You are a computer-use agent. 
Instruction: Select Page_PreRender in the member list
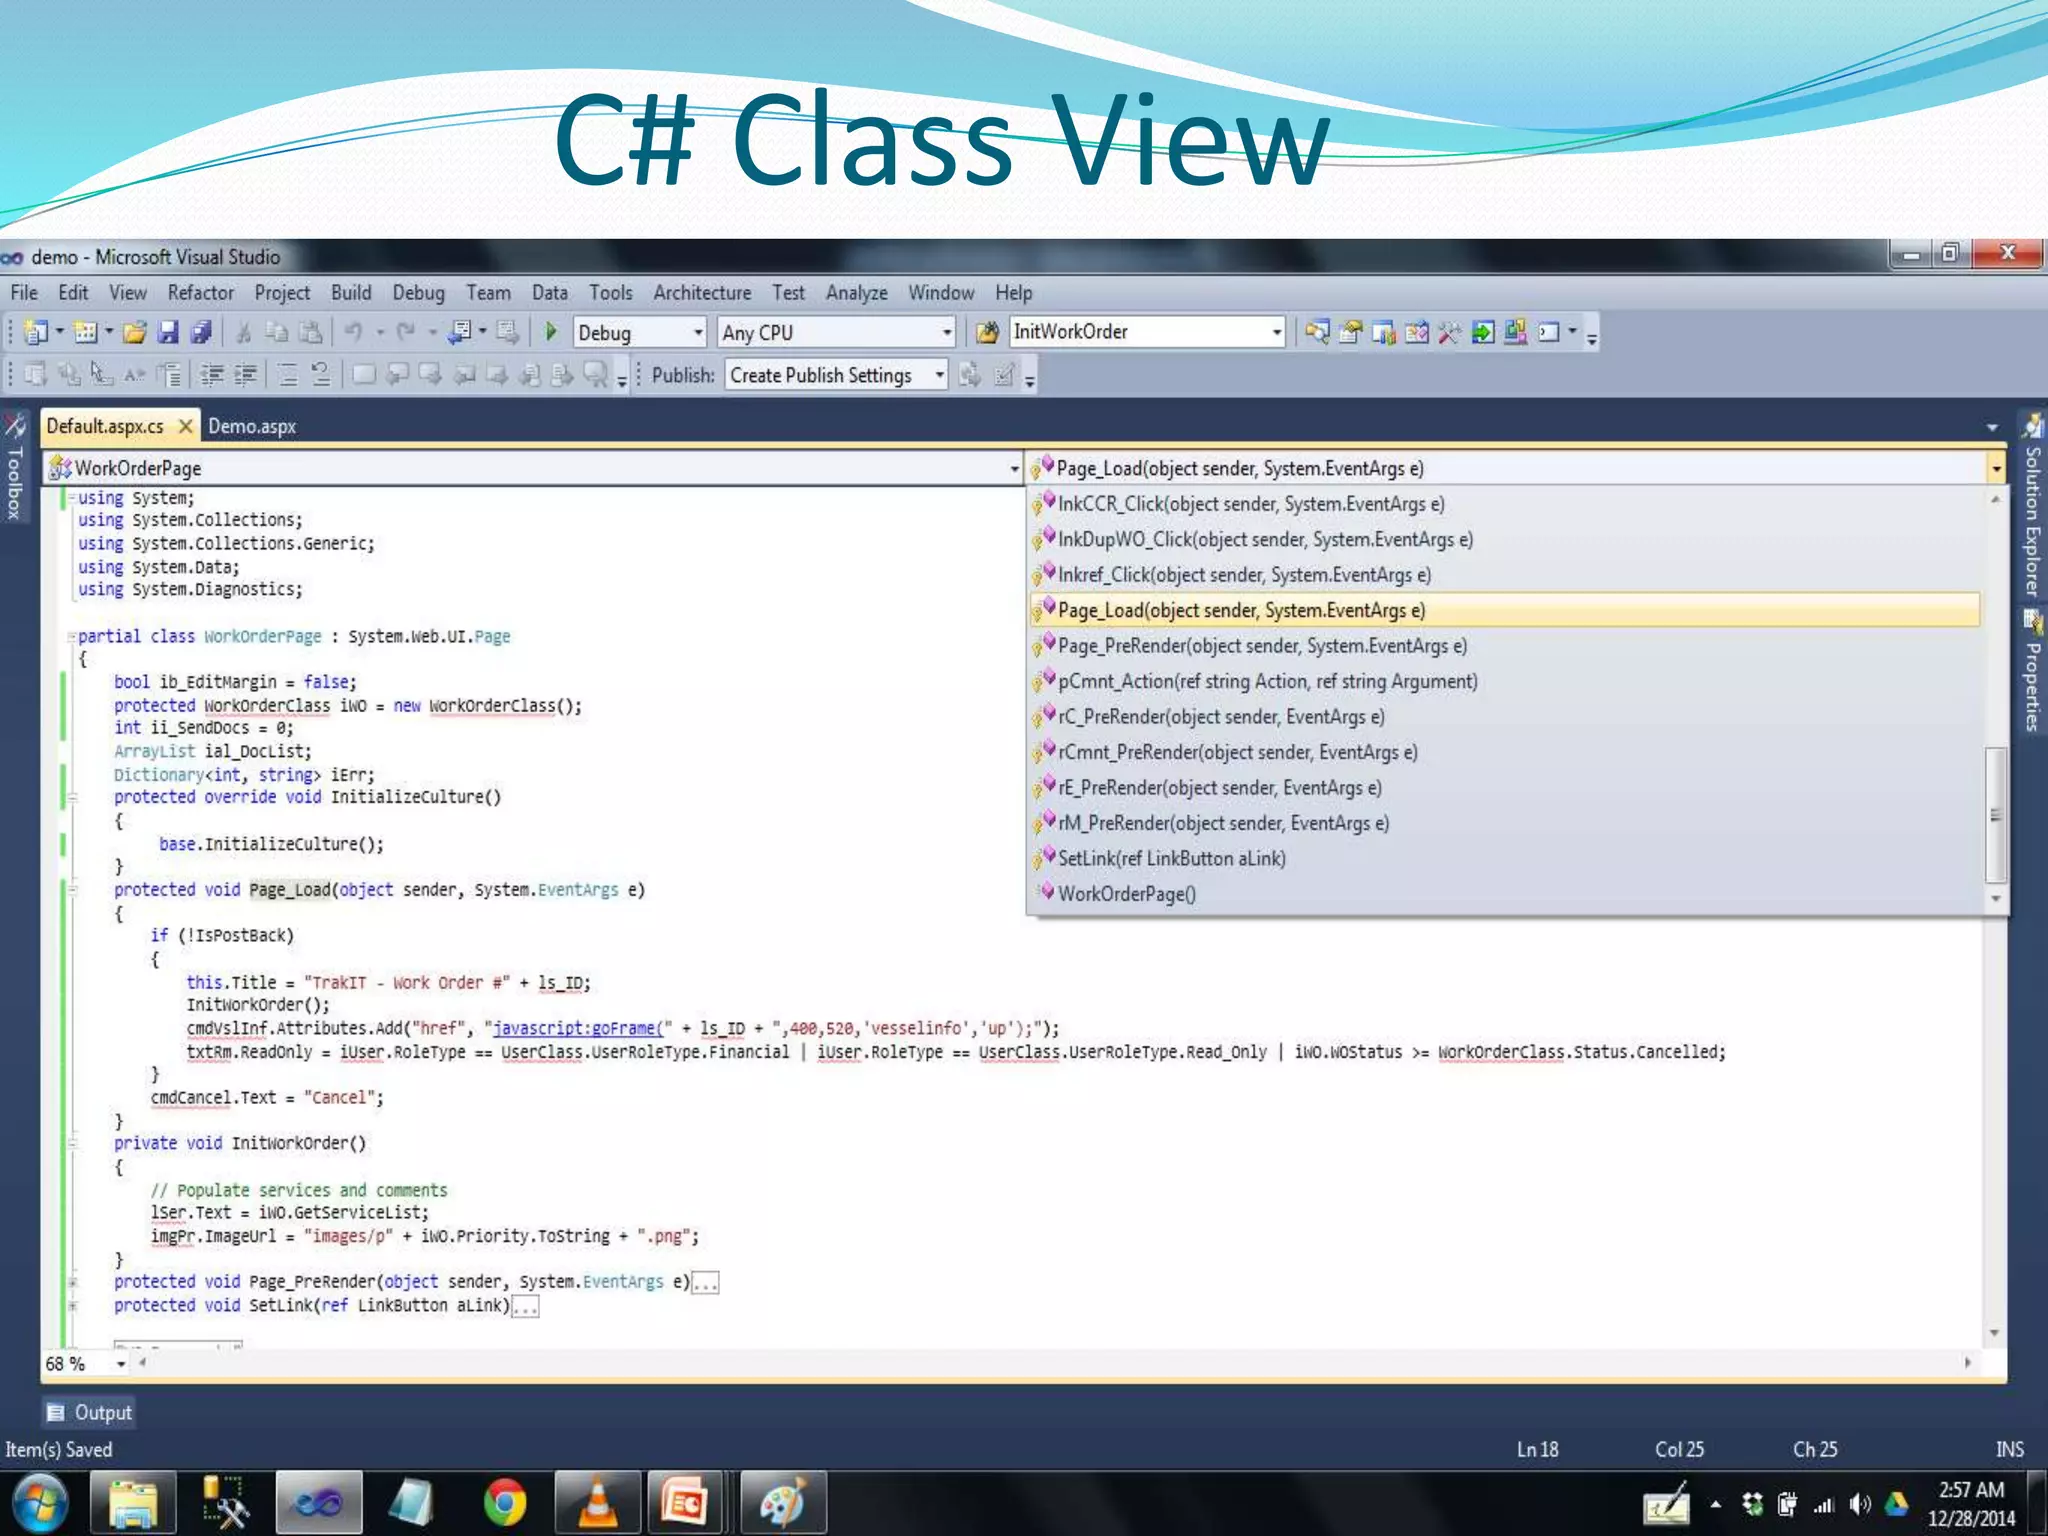tap(1261, 646)
